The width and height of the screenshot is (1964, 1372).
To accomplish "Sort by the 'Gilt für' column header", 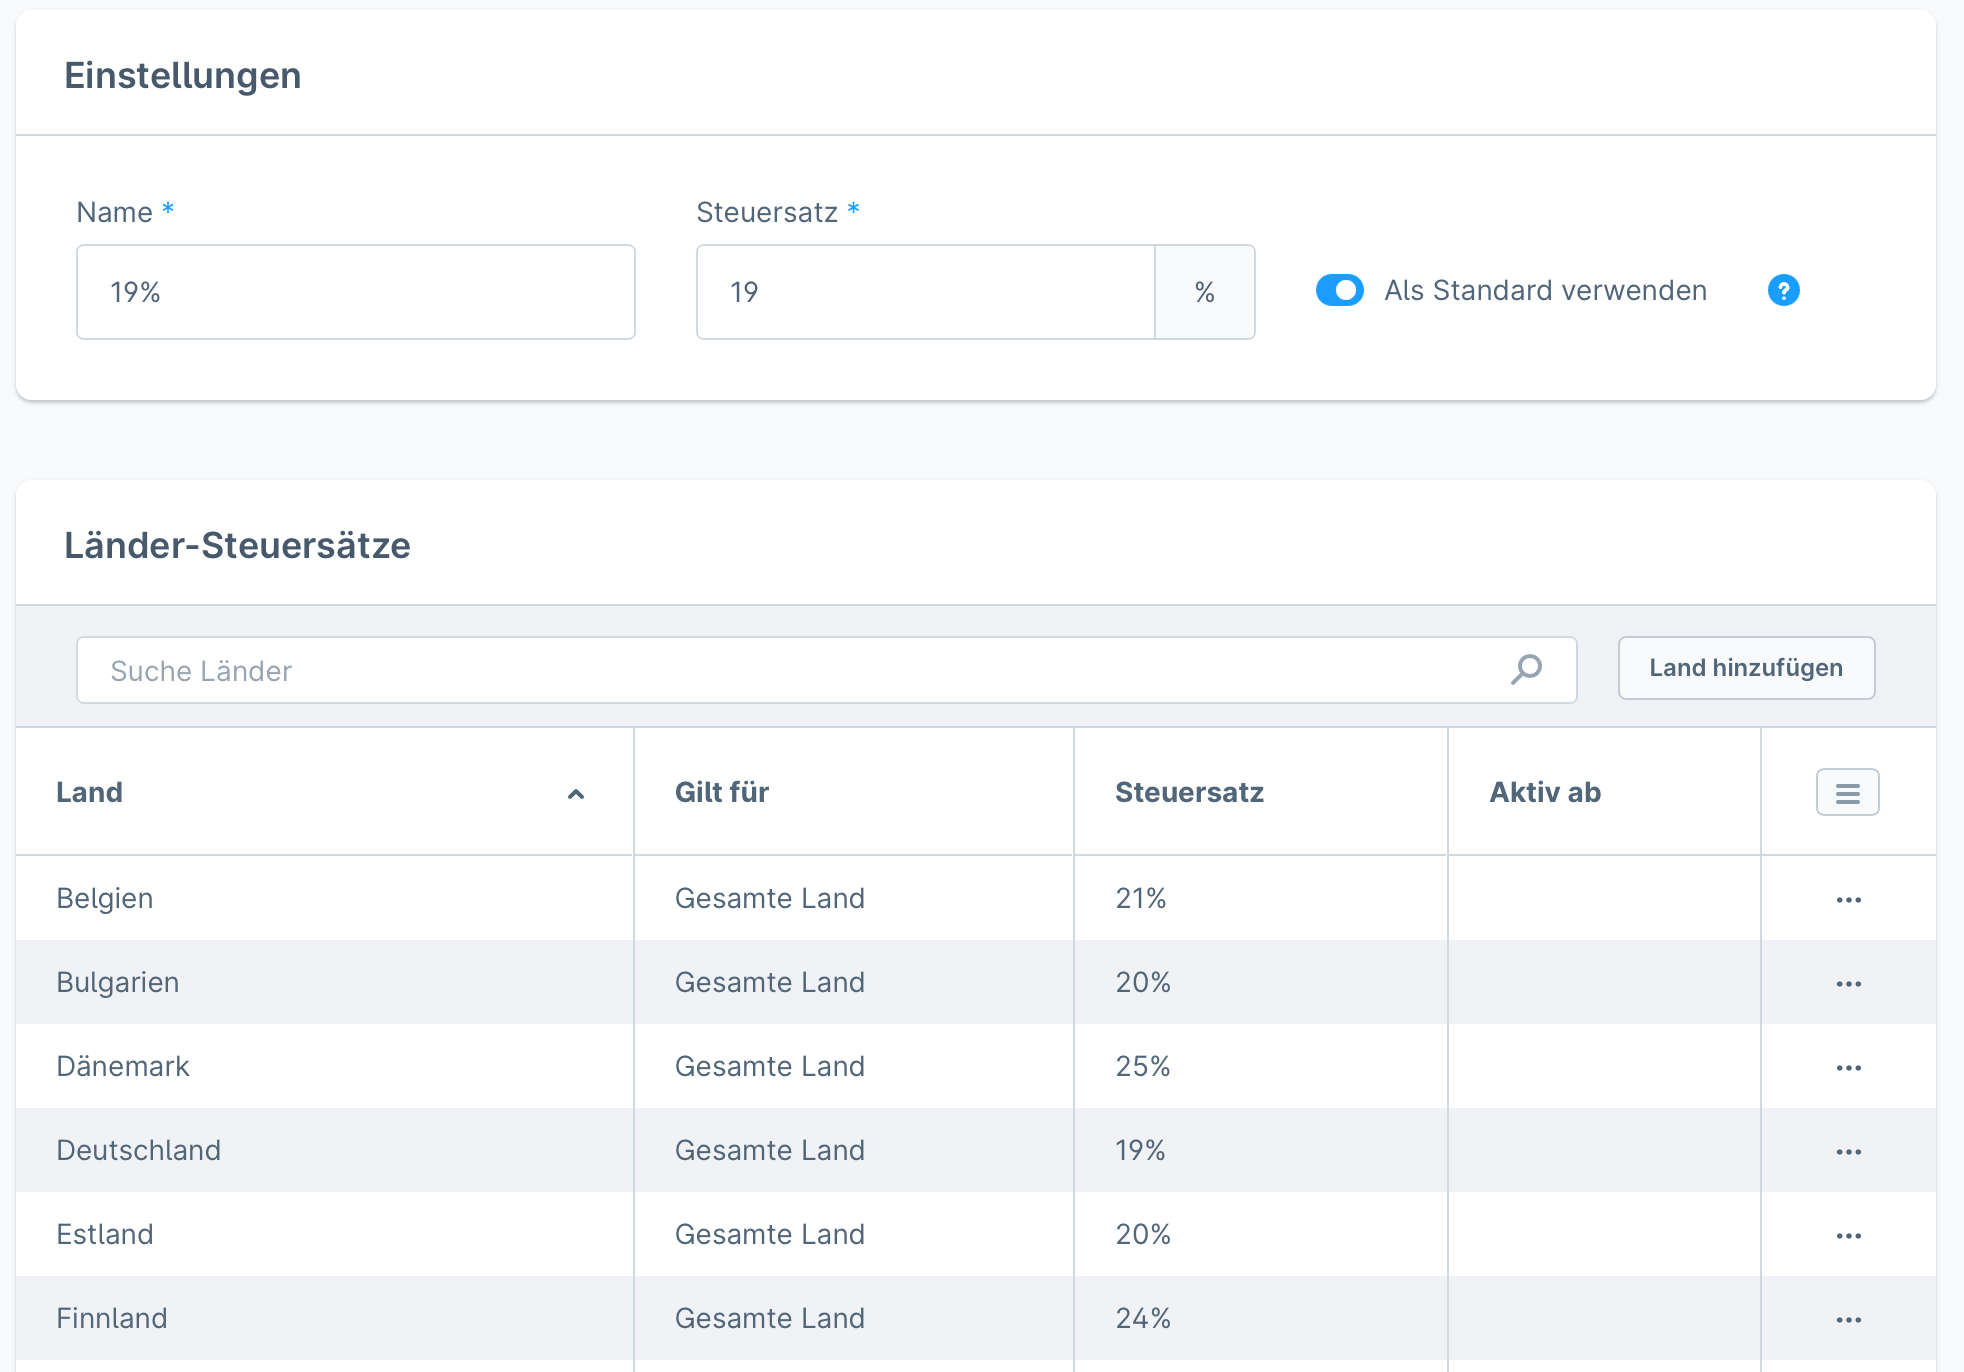I will pyautogui.click(x=721, y=793).
